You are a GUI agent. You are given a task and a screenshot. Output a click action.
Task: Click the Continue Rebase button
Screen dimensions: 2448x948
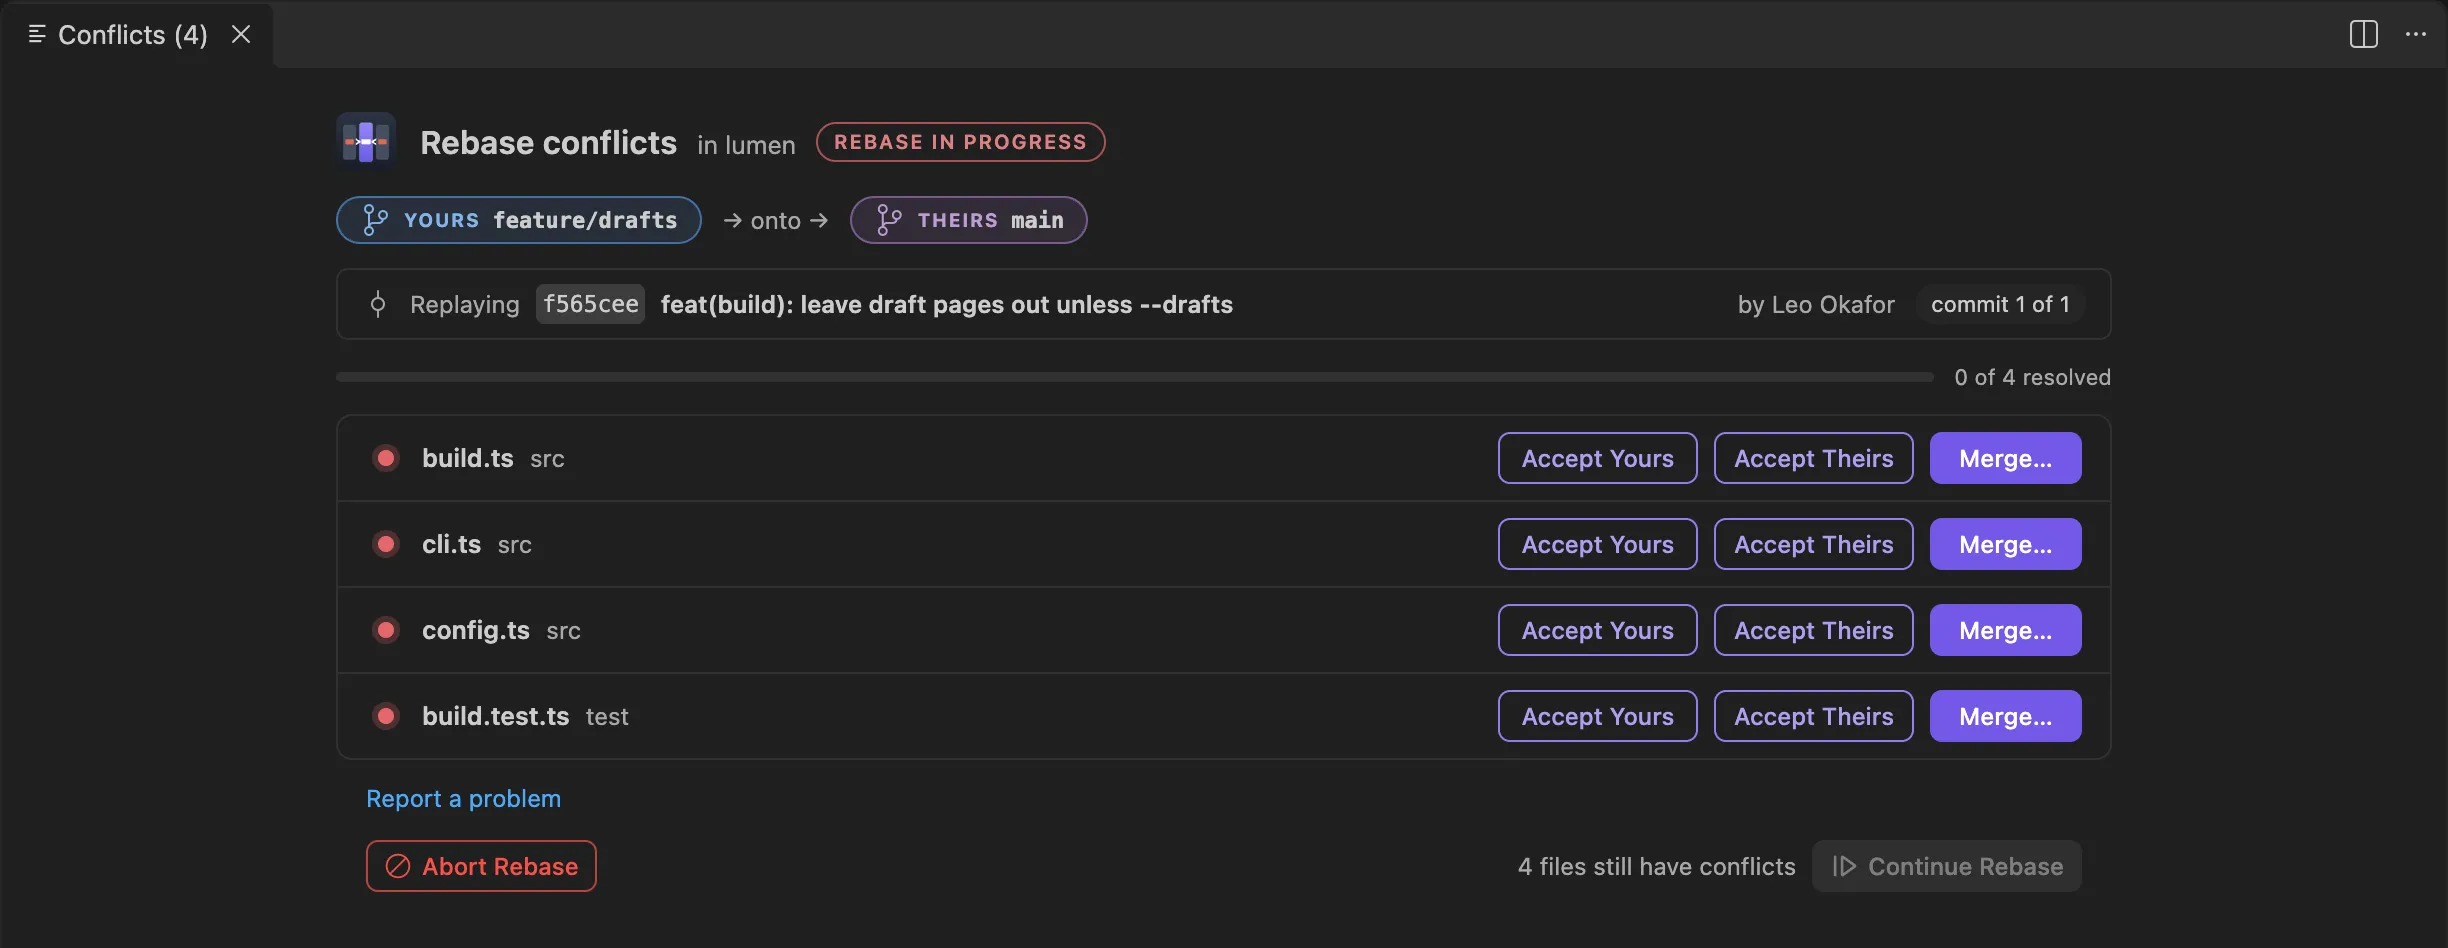tap(1947, 866)
